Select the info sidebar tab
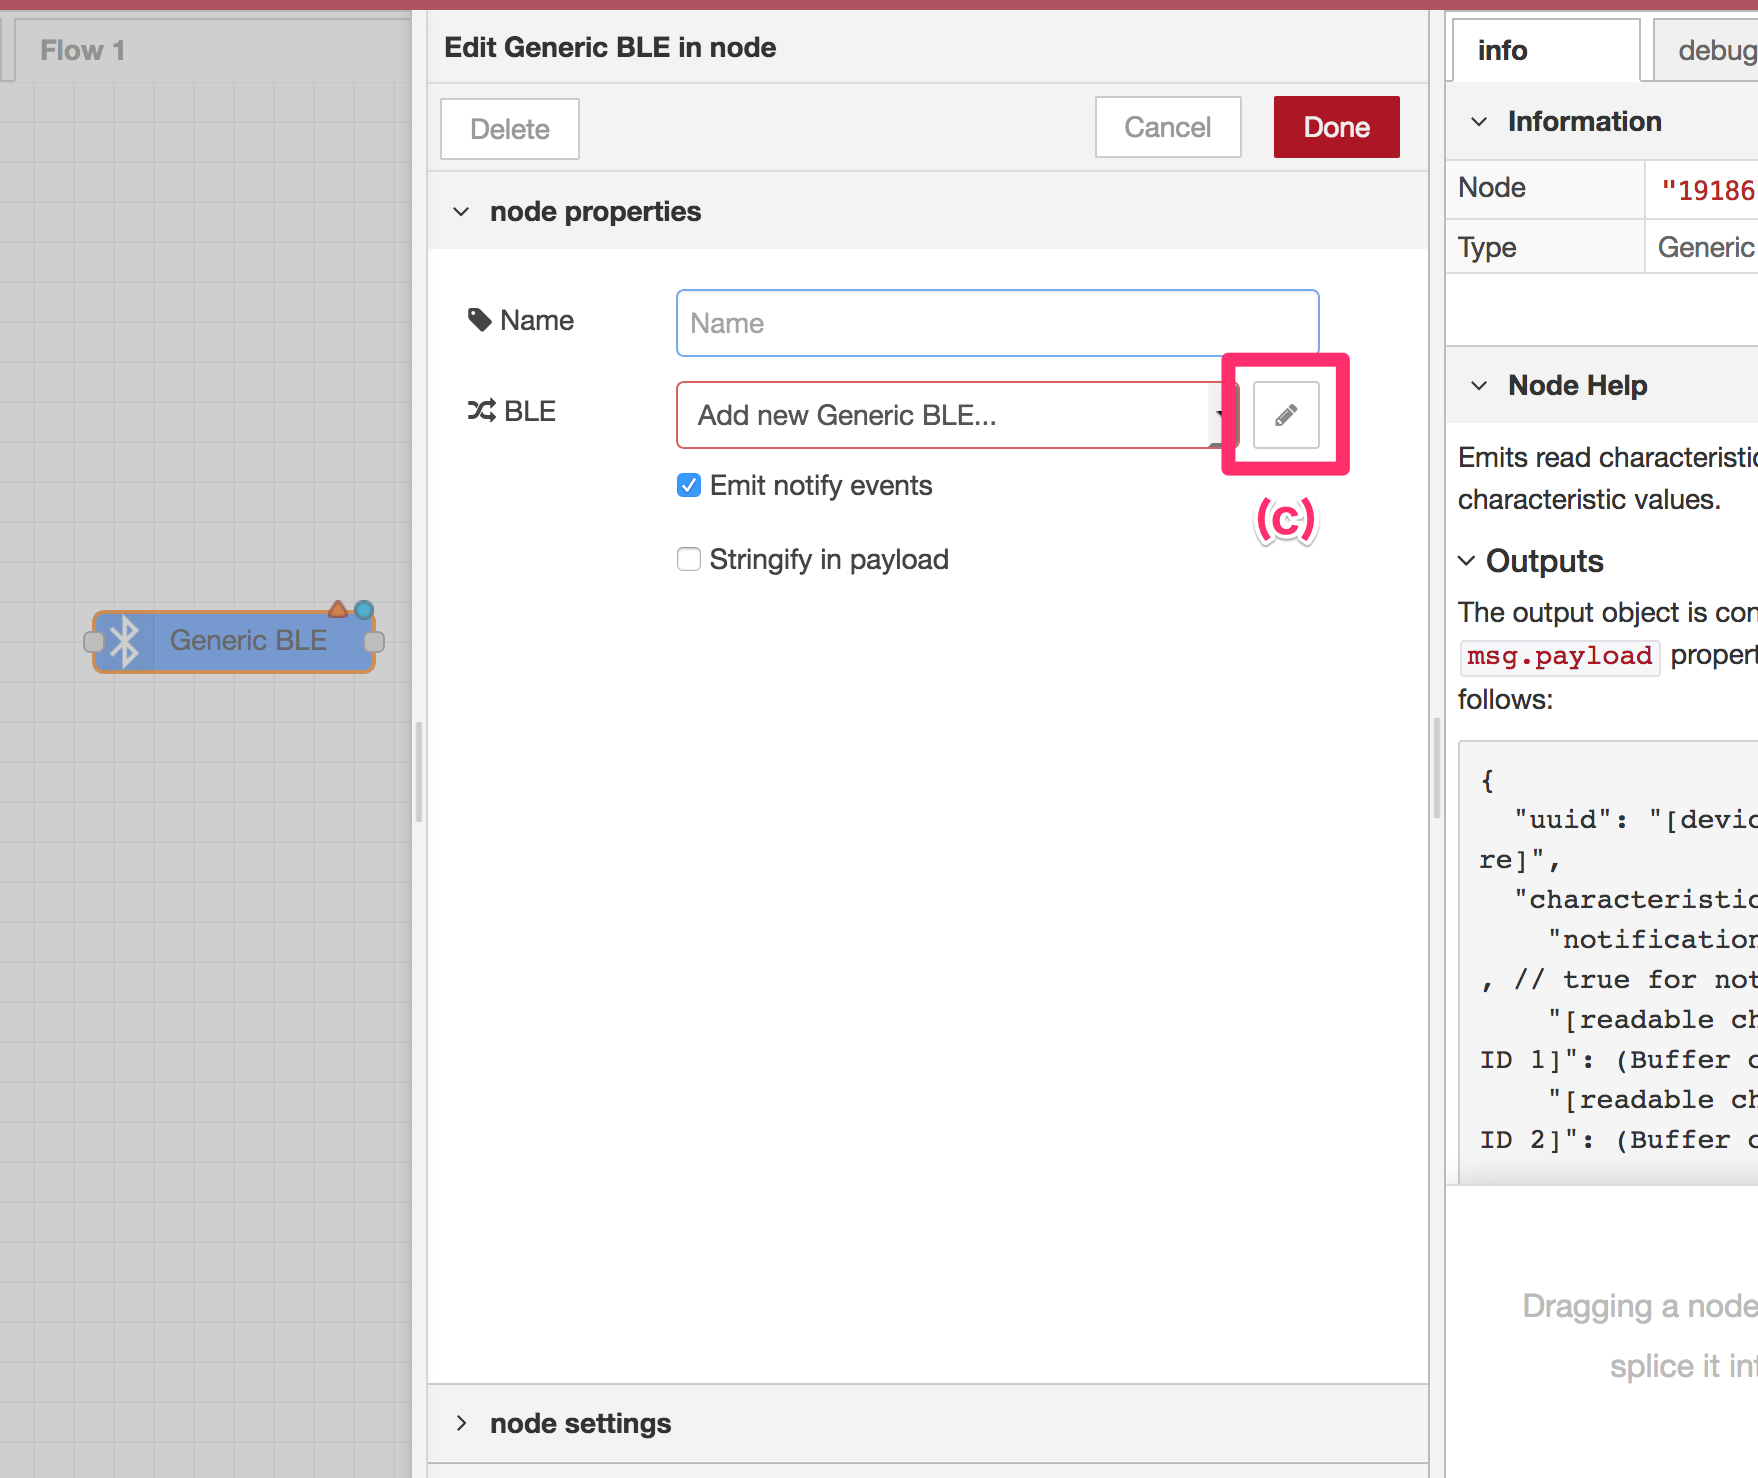The height and width of the screenshot is (1478, 1758). (x=1545, y=50)
